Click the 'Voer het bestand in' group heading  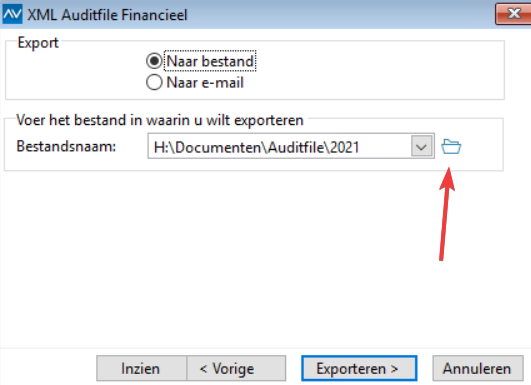point(160,120)
